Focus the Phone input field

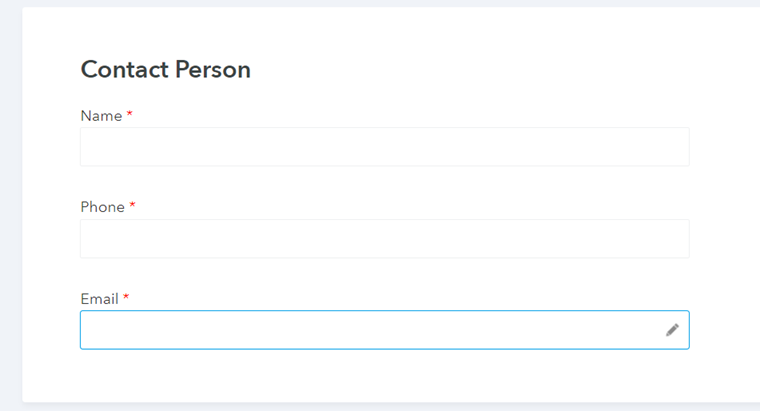coord(384,239)
